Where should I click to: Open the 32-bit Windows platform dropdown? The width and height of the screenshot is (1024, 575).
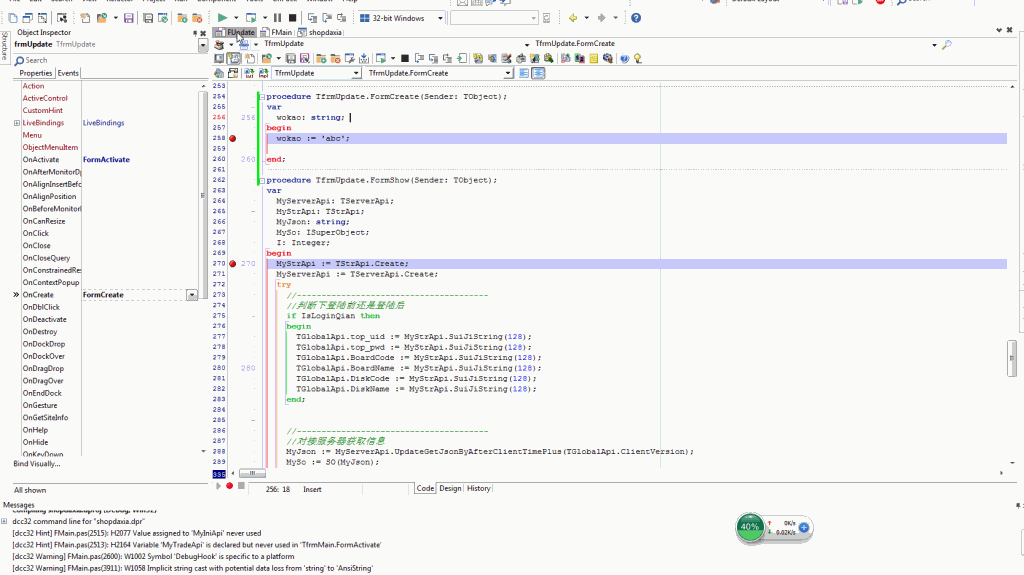click(440, 18)
